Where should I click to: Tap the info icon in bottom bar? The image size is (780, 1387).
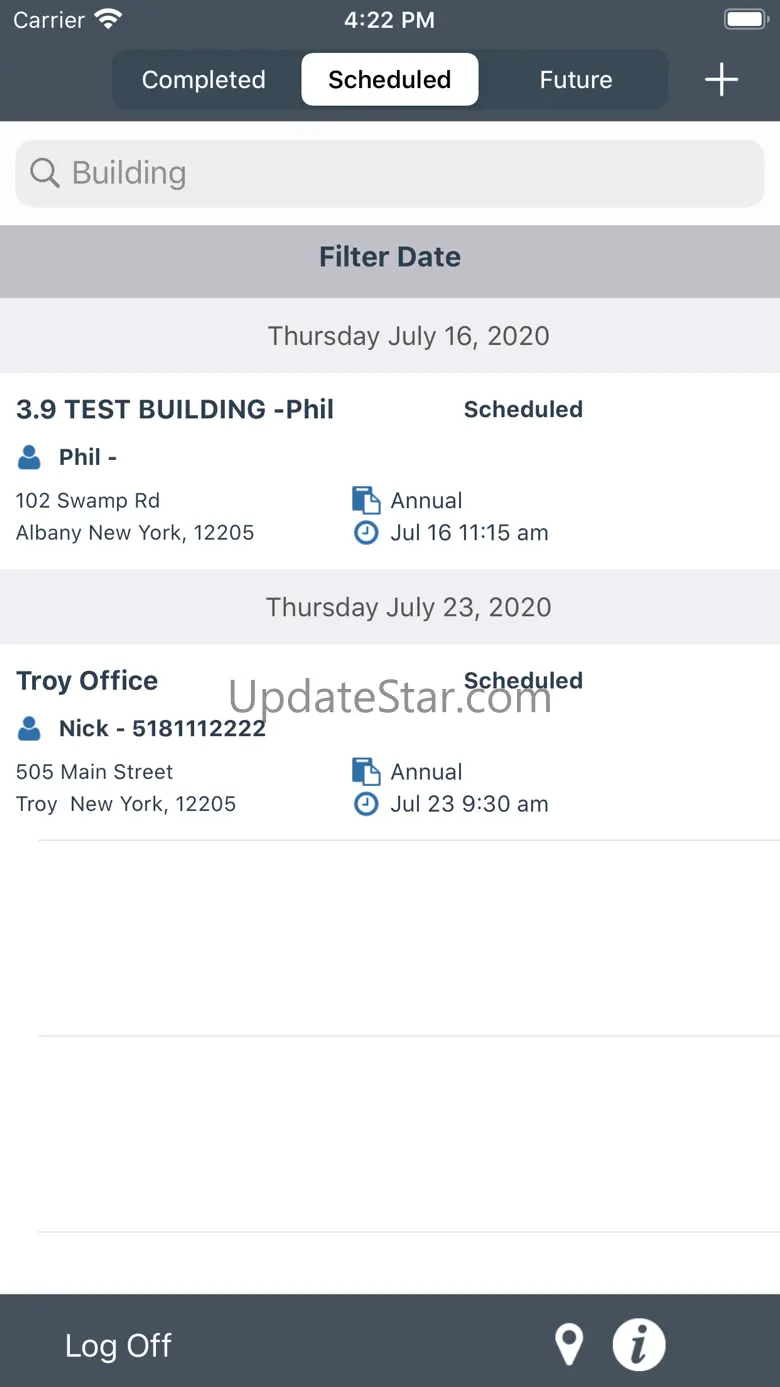coord(639,1345)
